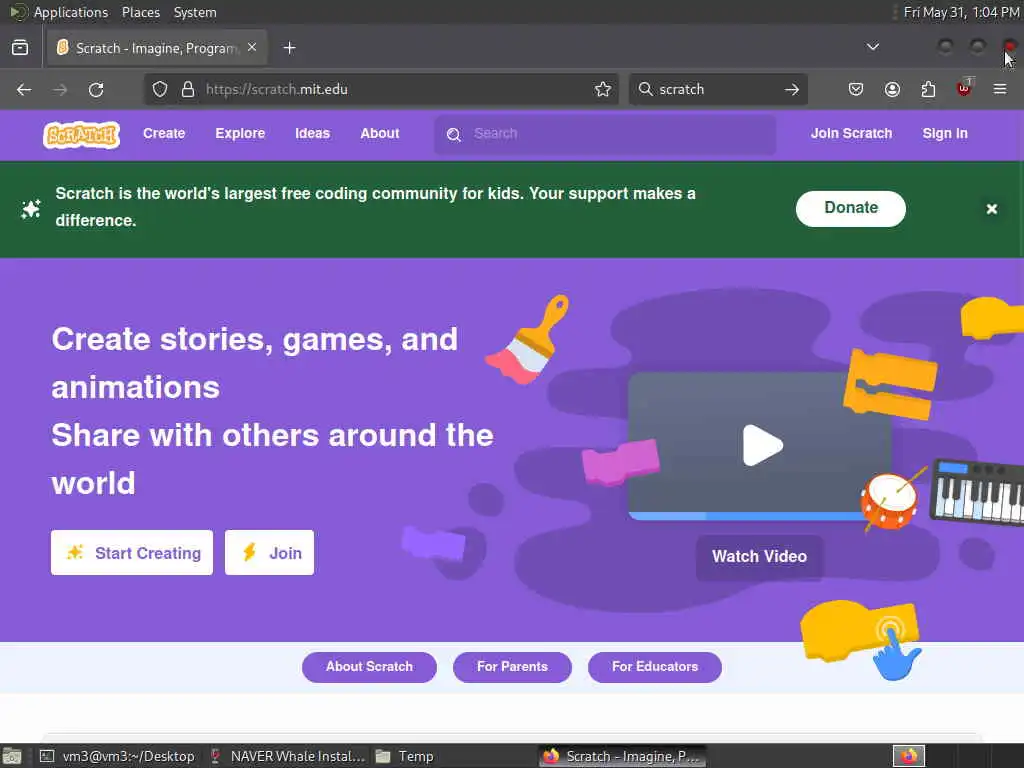This screenshot has height=768, width=1024.
Task: Click the magnifier icon in Scratch search
Action: pos(454,135)
